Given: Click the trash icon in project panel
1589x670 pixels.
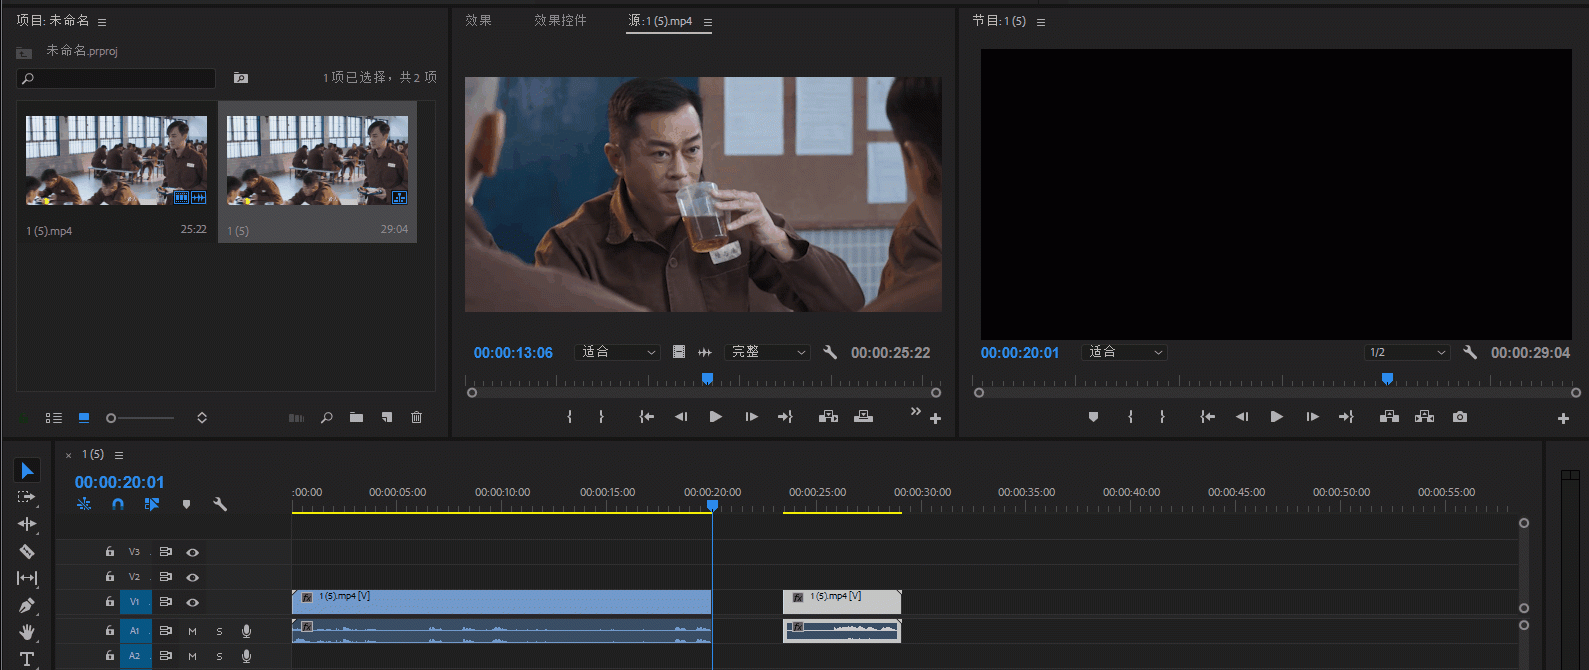Looking at the screenshot, I should [x=417, y=418].
